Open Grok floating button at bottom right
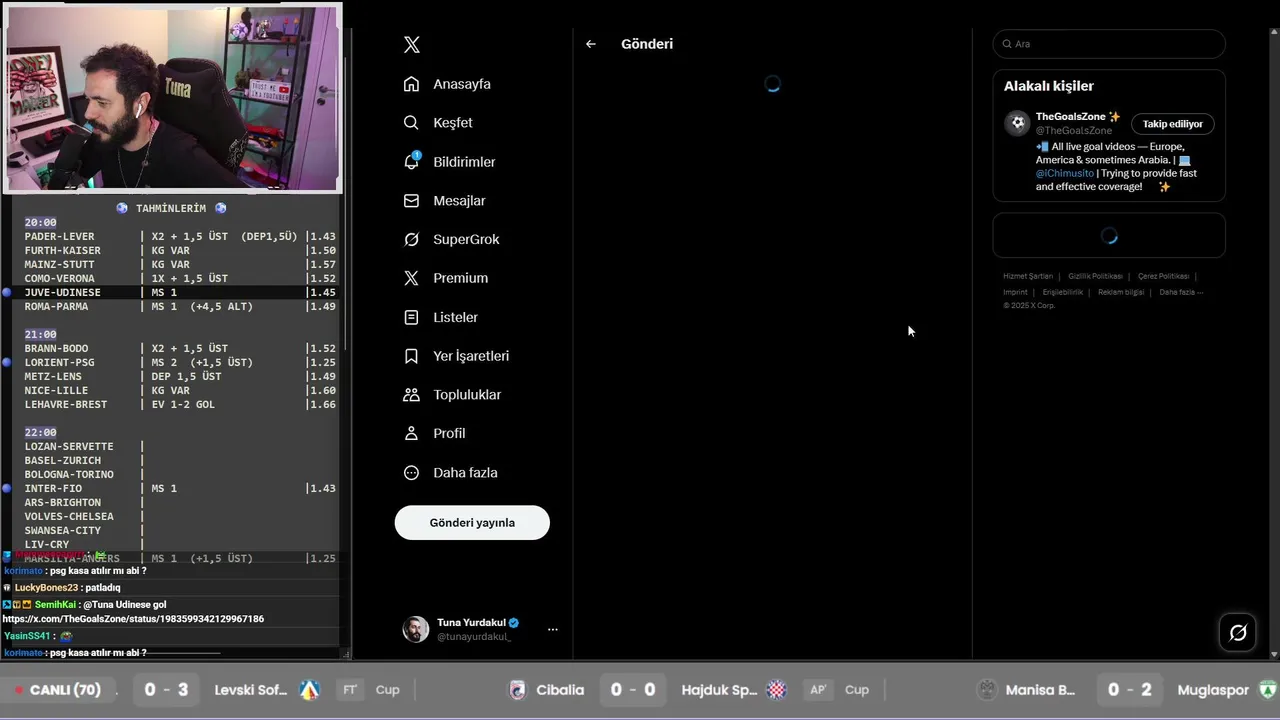 coord(1238,632)
